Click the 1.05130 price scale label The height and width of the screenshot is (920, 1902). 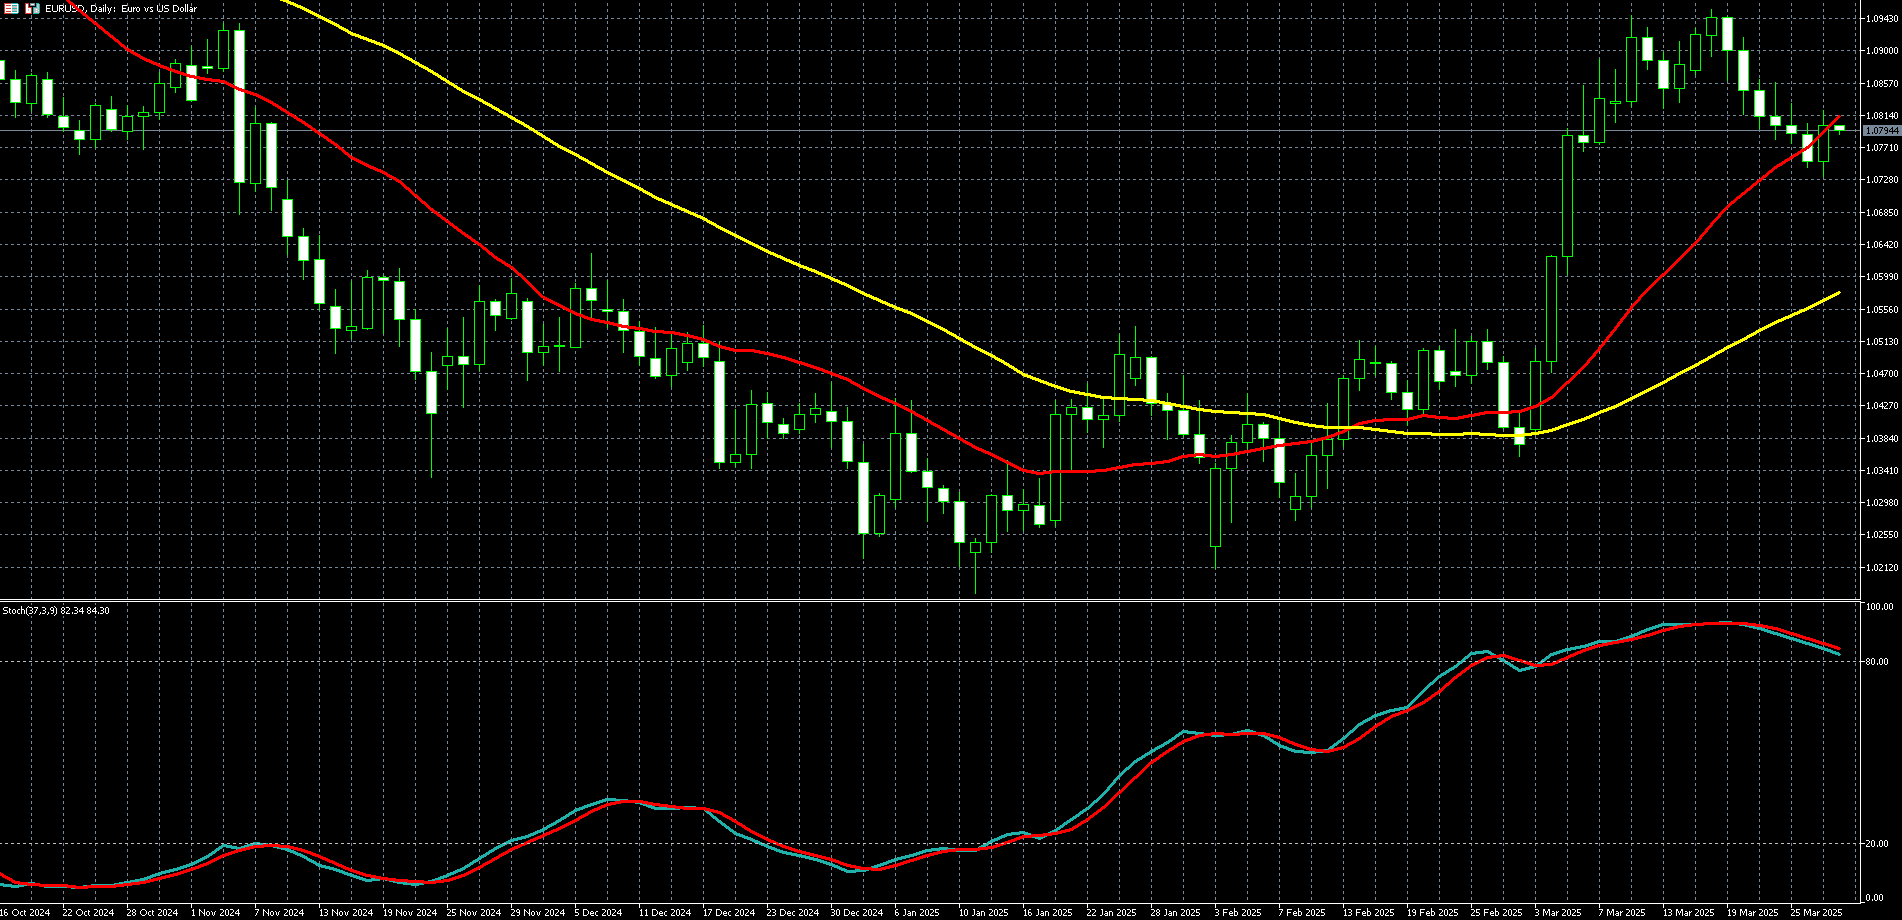pos(1881,342)
